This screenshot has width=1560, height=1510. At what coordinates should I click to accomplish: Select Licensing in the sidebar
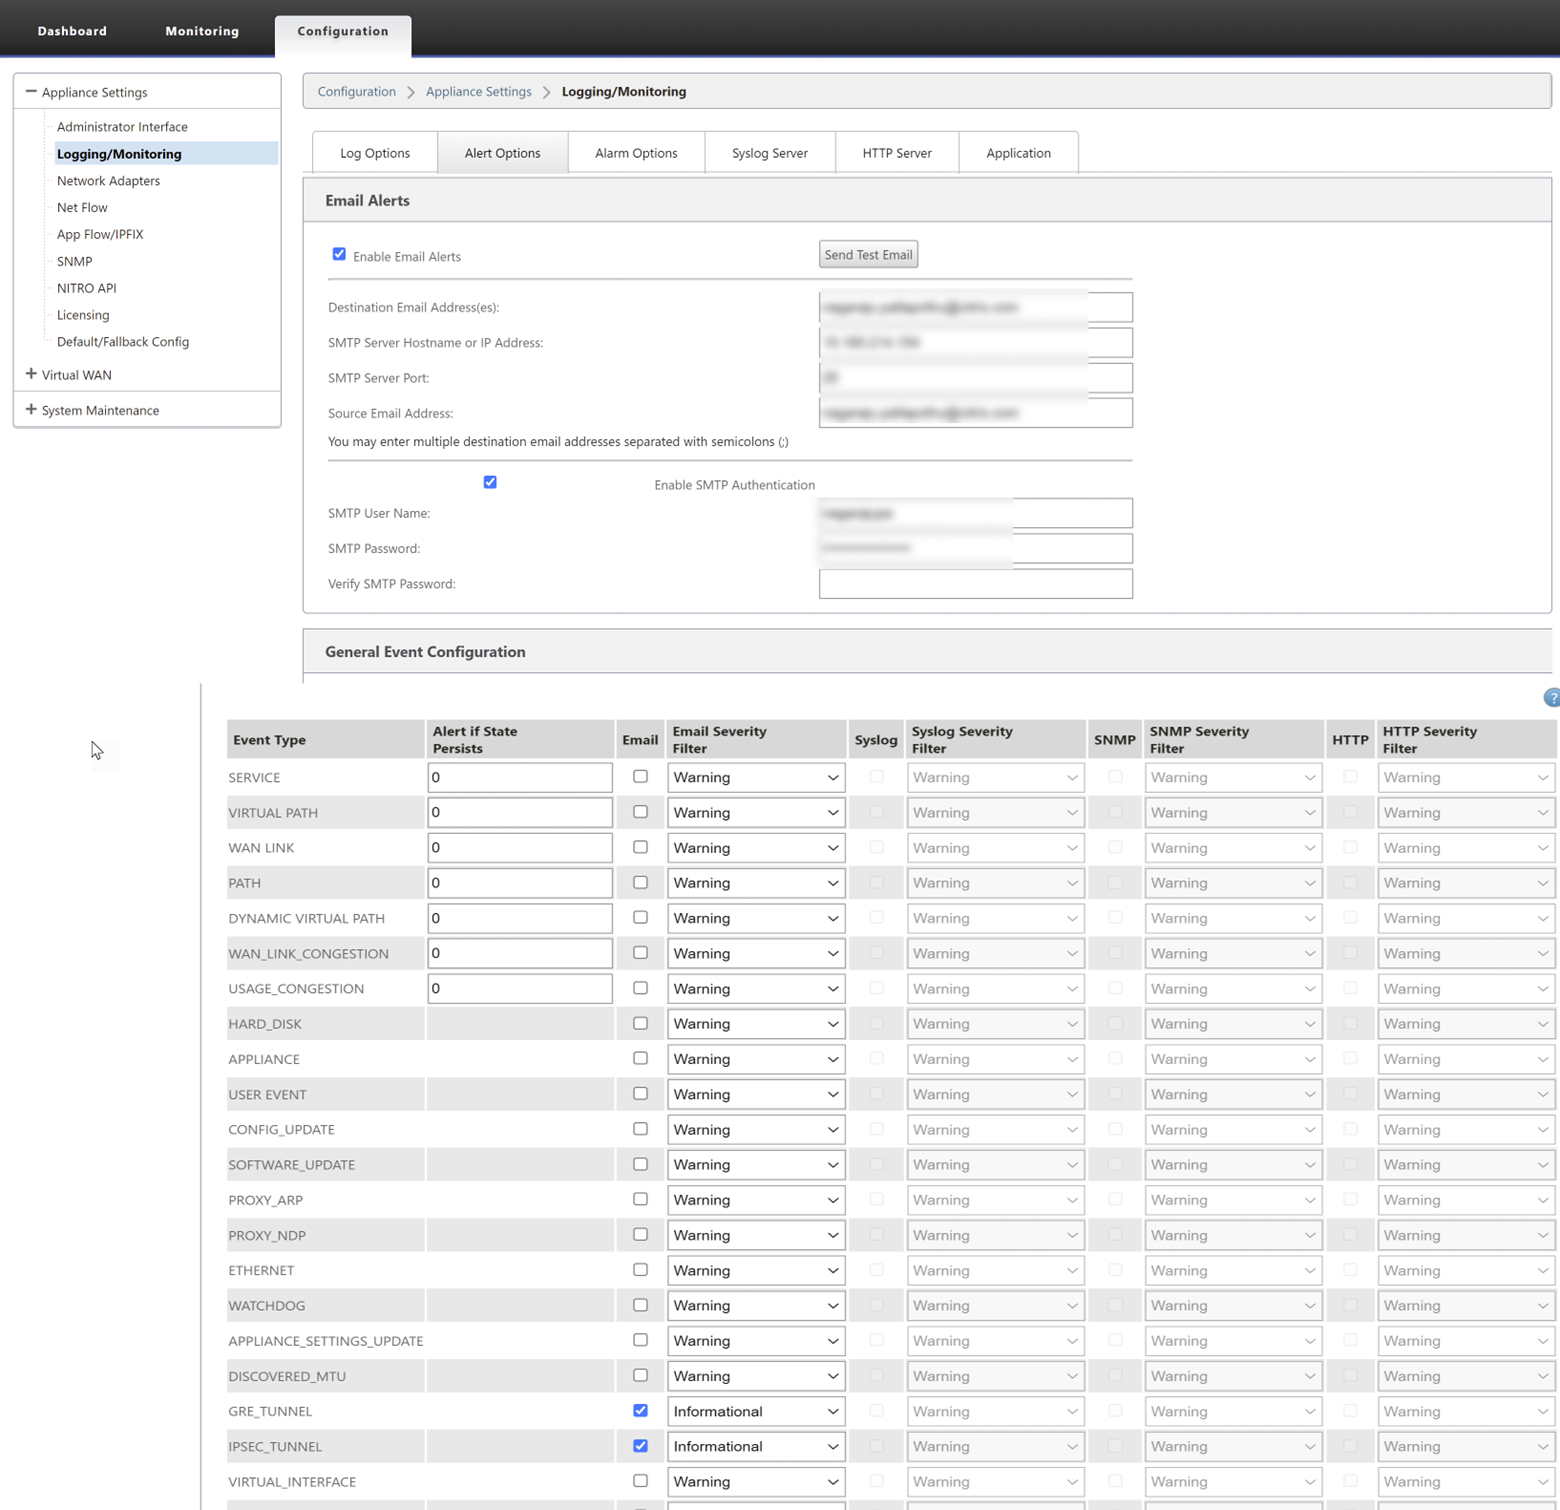tap(83, 315)
